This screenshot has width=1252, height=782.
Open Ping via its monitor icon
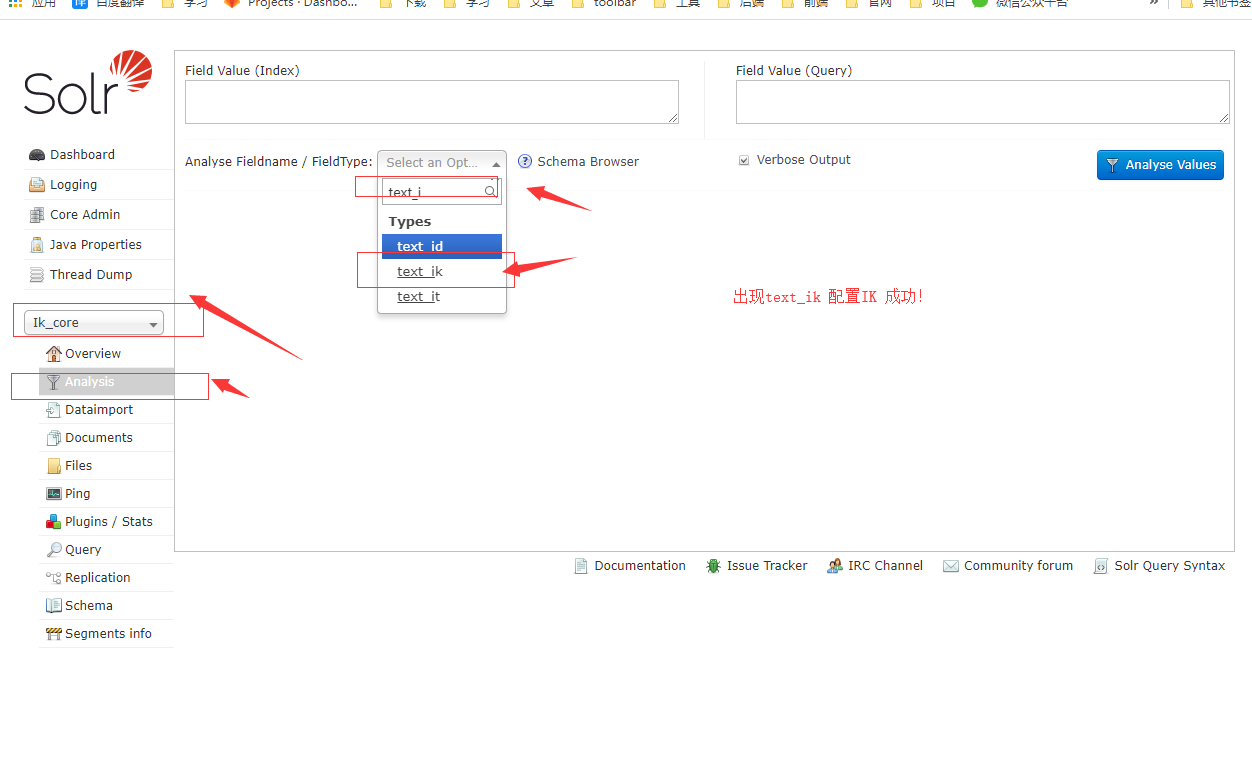[x=54, y=494]
